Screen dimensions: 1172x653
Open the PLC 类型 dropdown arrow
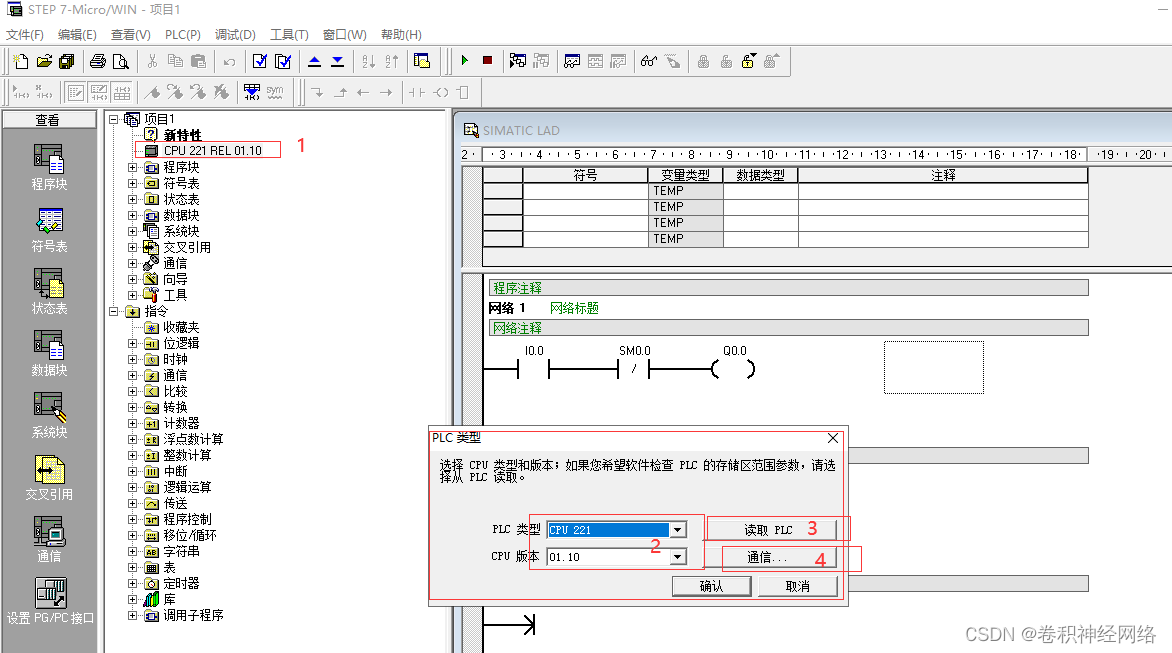(x=677, y=530)
